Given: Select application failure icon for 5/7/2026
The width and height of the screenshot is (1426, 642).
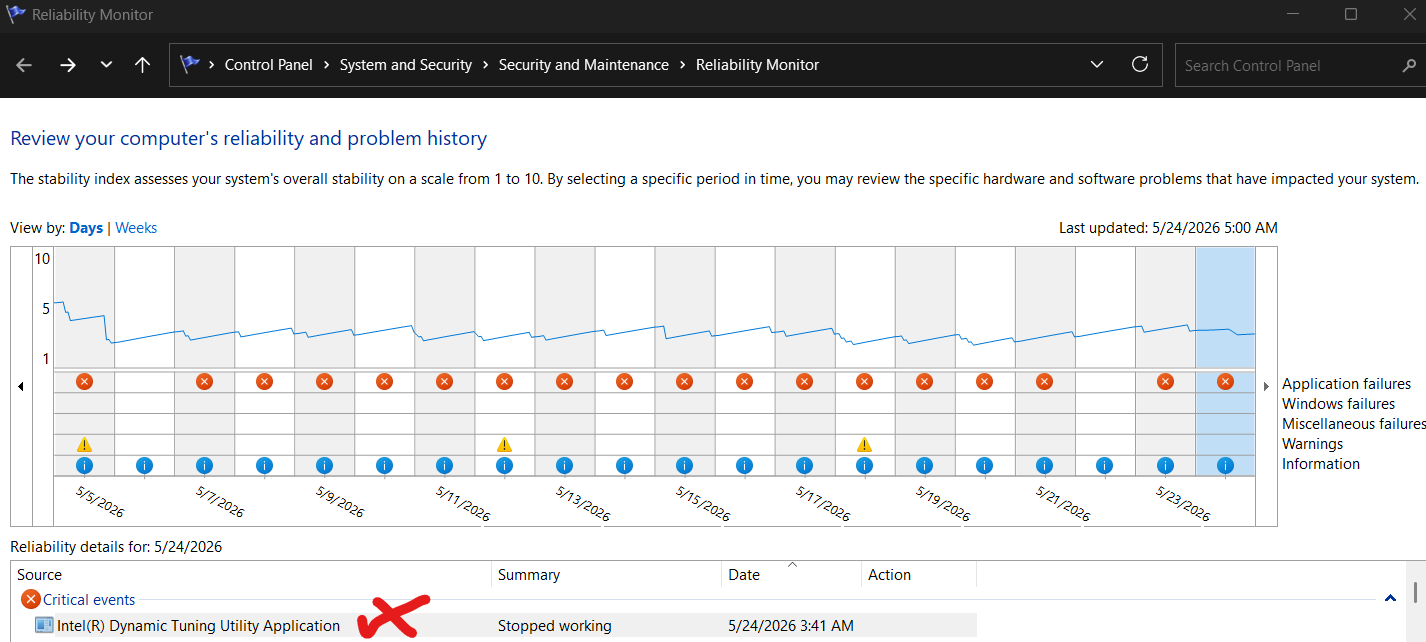Looking at the screenshot, I should (204, 381).
